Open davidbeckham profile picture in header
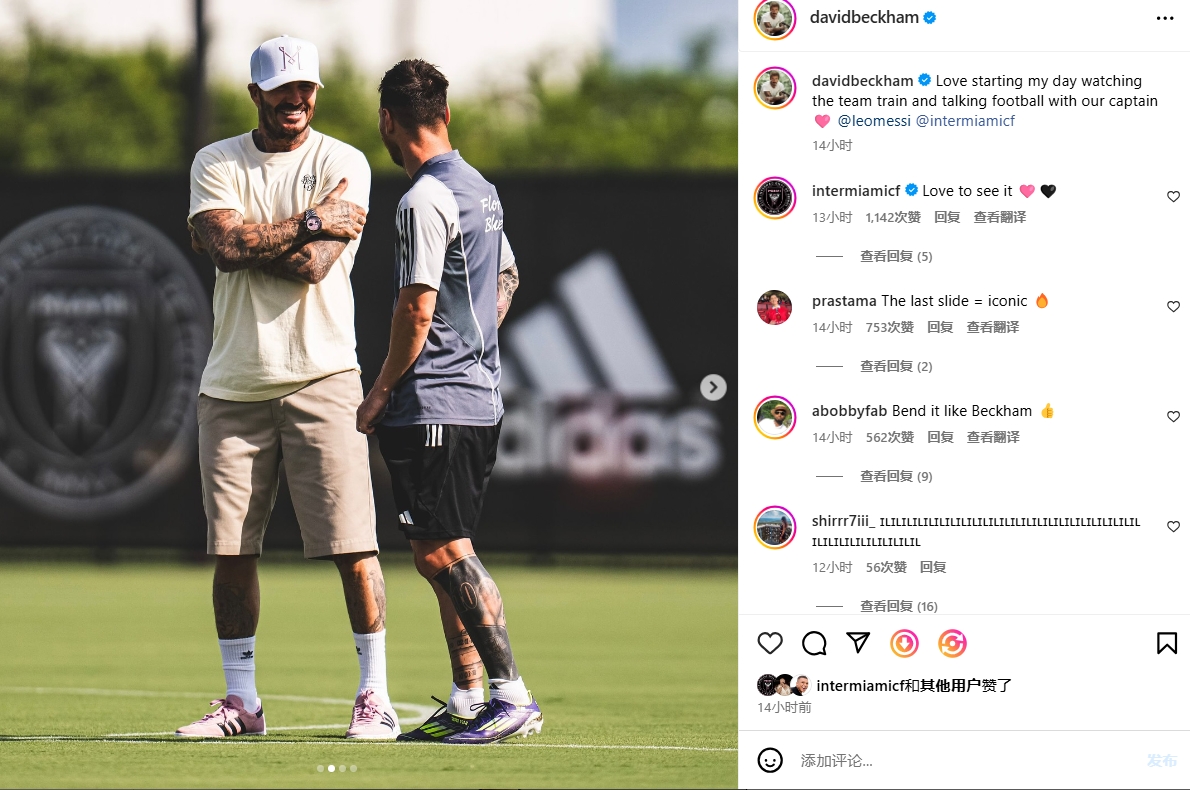This screenshot has width=1190, height=790. pos(774,19)
